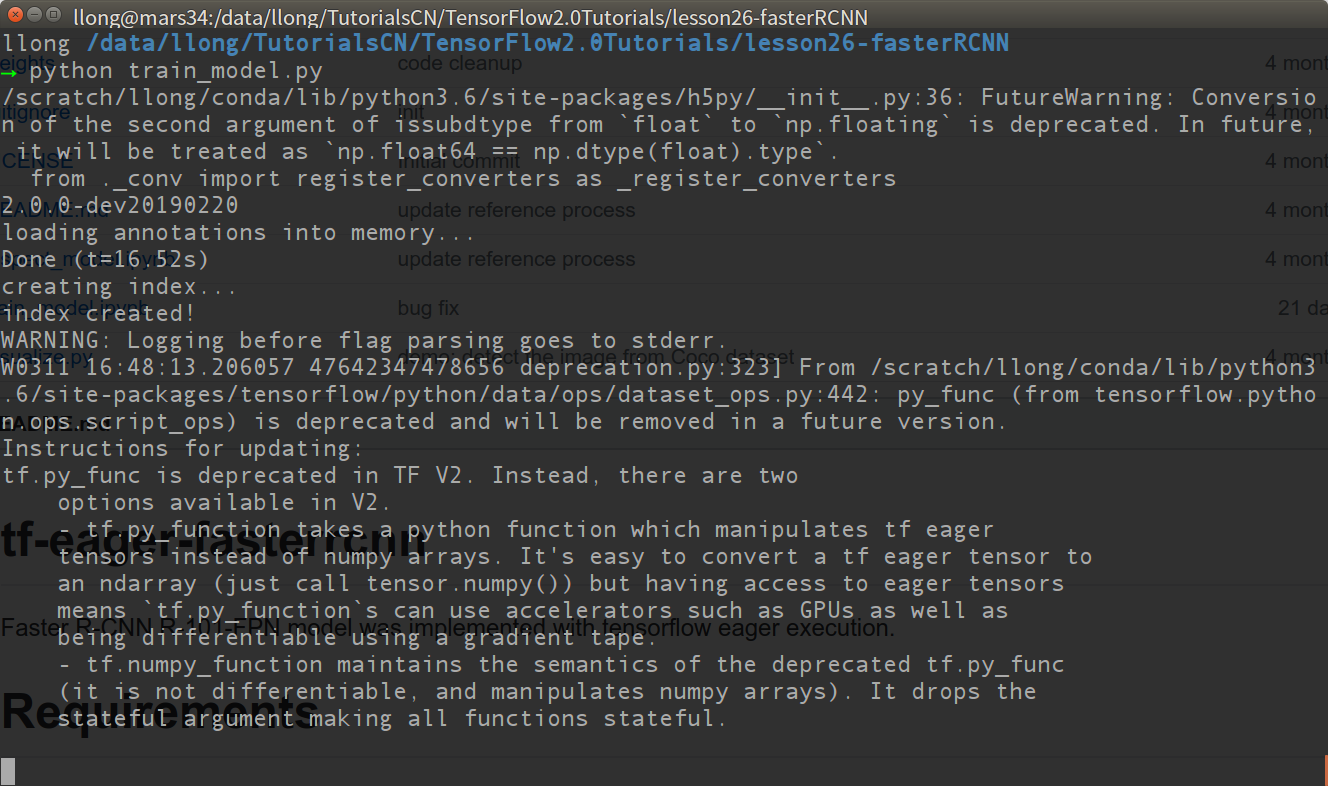Click the green prompt arrow
The width and height of the screenshot is (1328, 786).
point(9,71)
